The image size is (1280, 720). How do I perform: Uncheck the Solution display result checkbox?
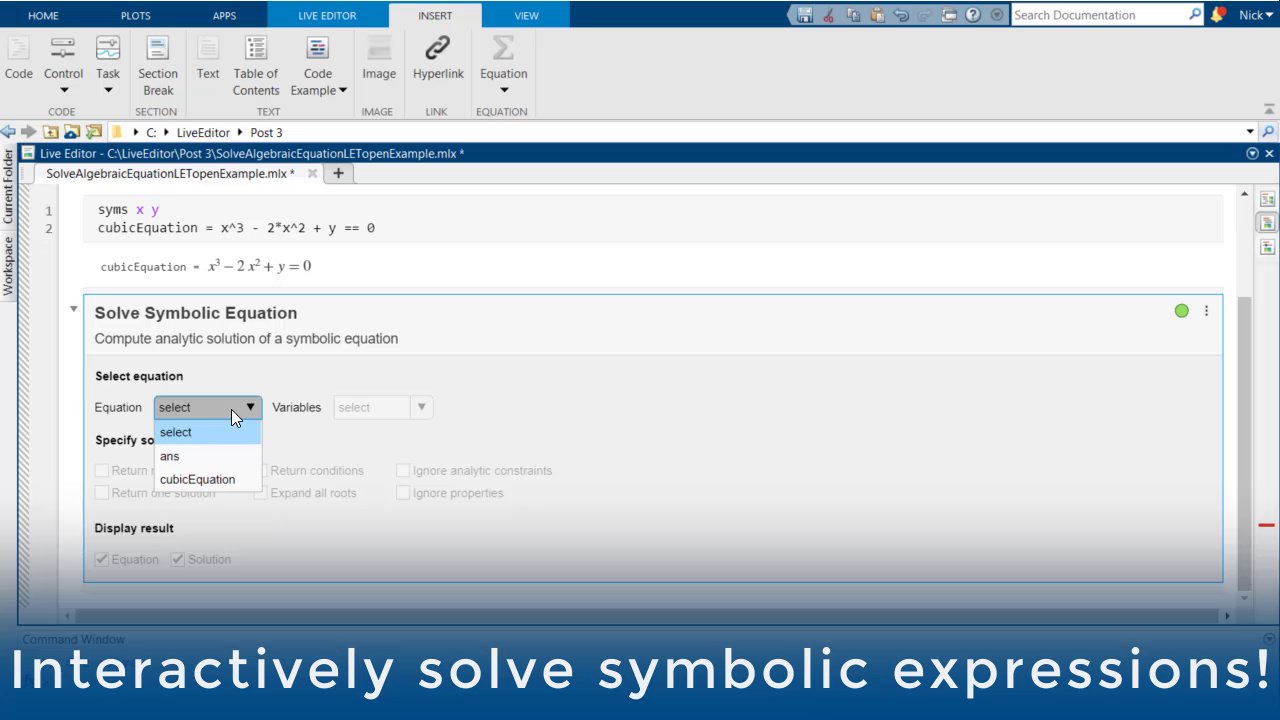(177, 559)
